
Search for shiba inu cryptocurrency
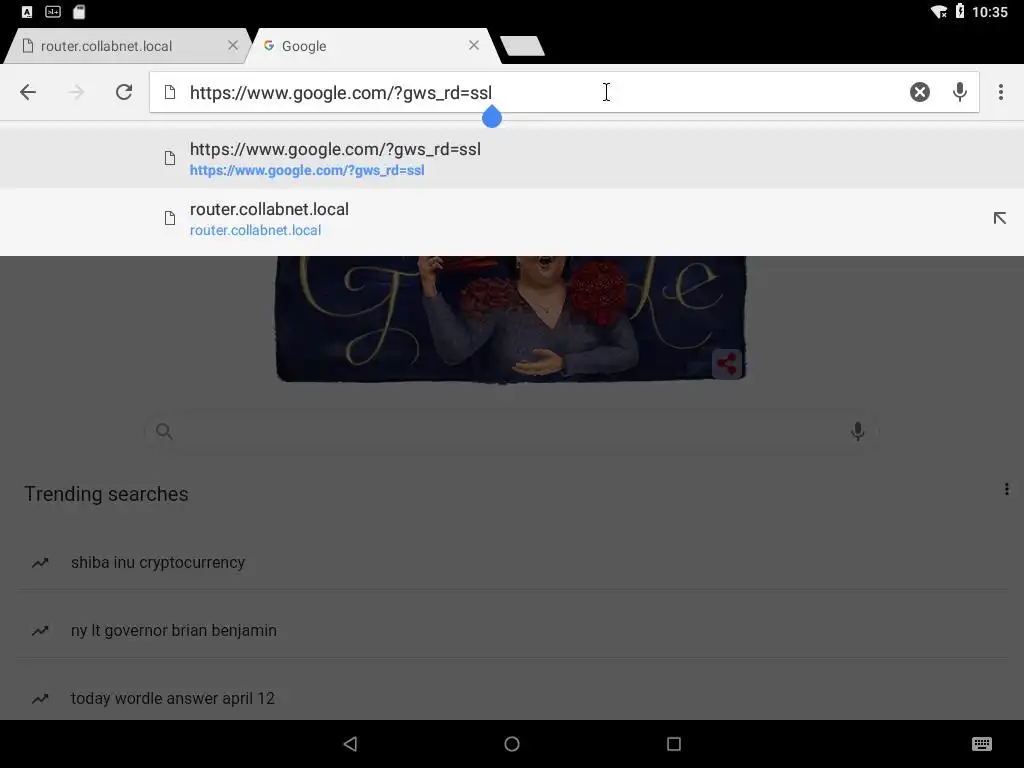point(512,562)
